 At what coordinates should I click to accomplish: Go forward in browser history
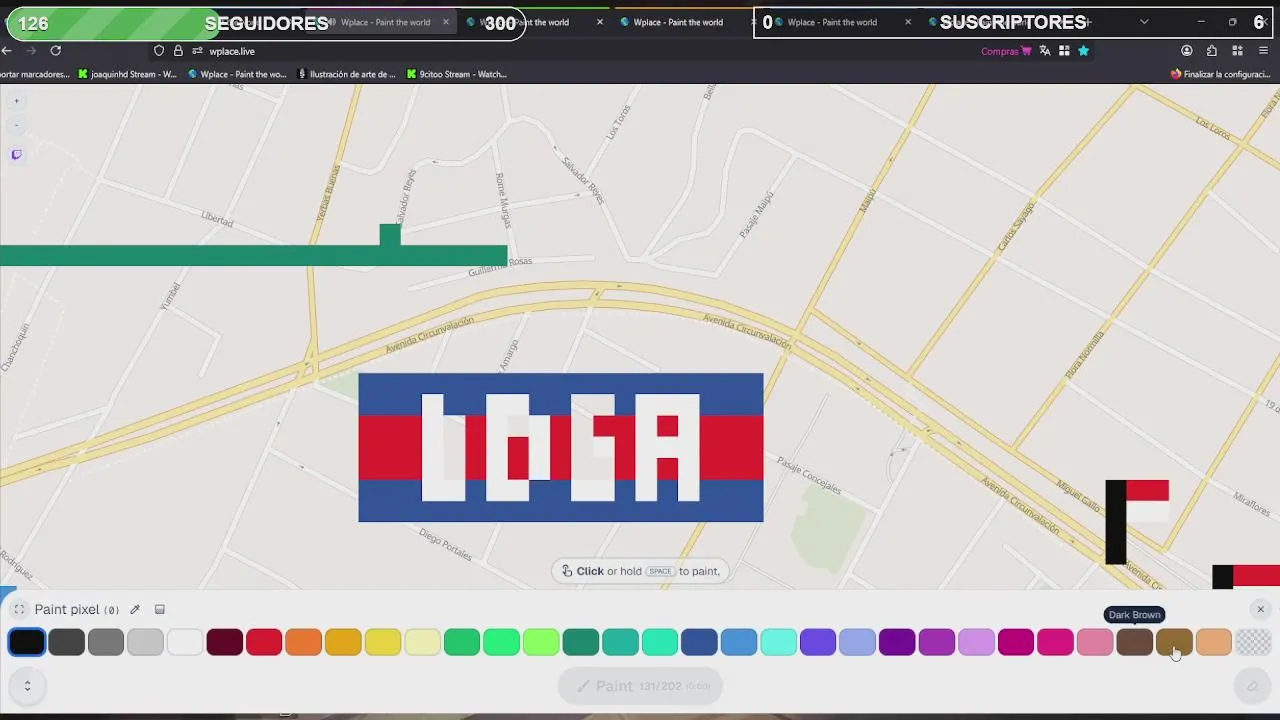pyautogui.click(x=31, y=50)
